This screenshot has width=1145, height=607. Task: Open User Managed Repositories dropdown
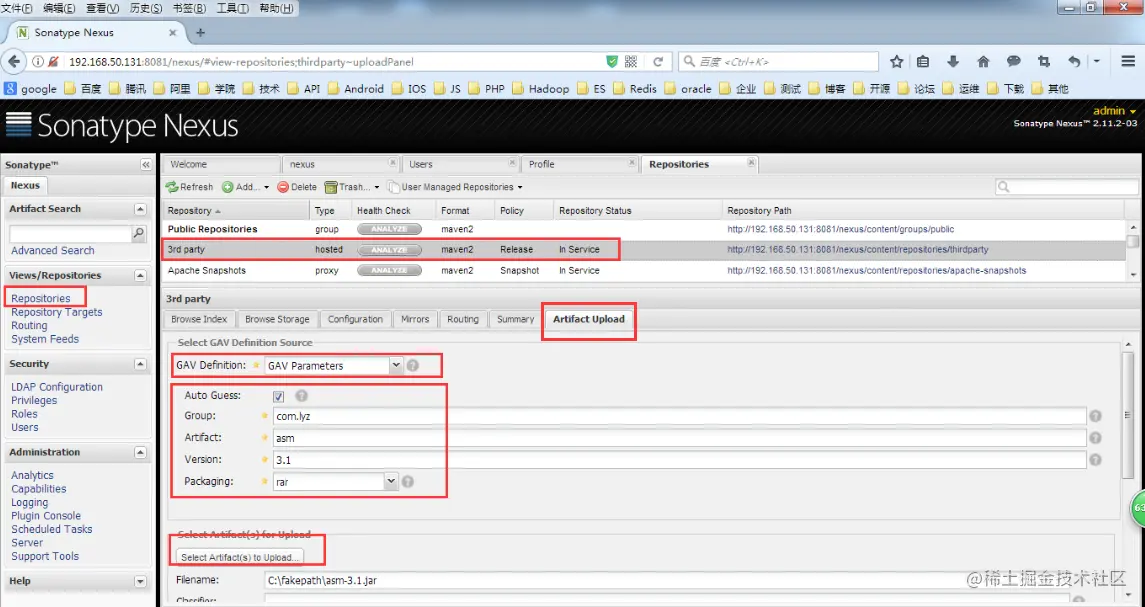(x=455, y=187)
